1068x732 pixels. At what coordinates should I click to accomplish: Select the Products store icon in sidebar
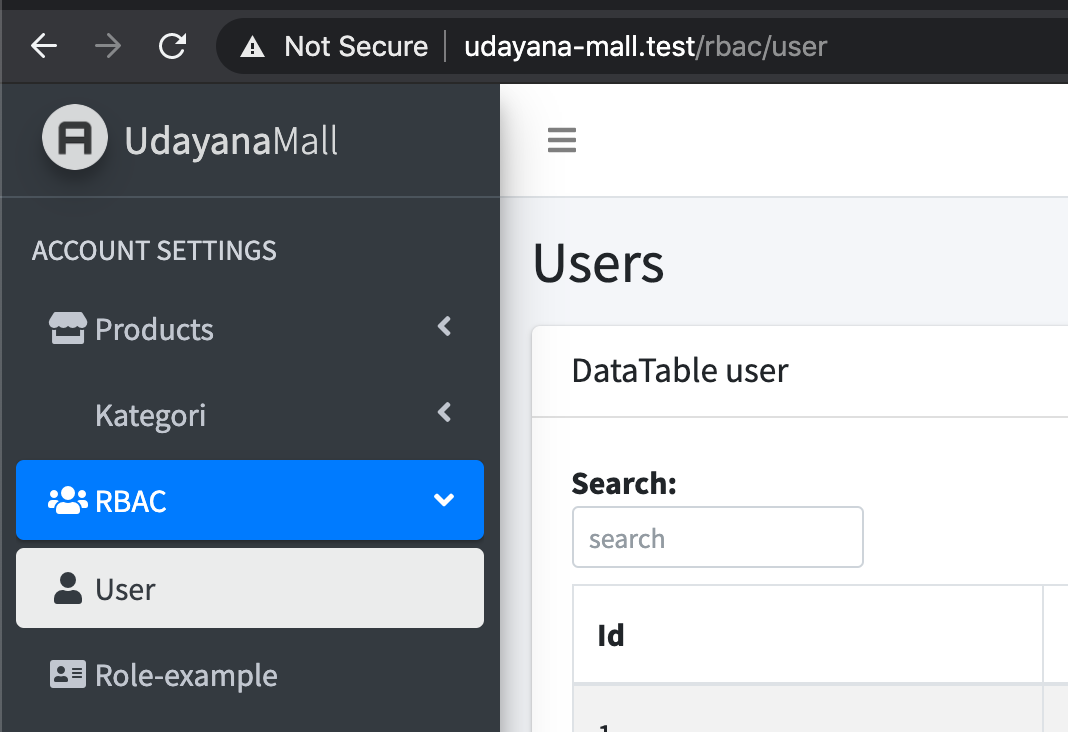click(66, 327)
